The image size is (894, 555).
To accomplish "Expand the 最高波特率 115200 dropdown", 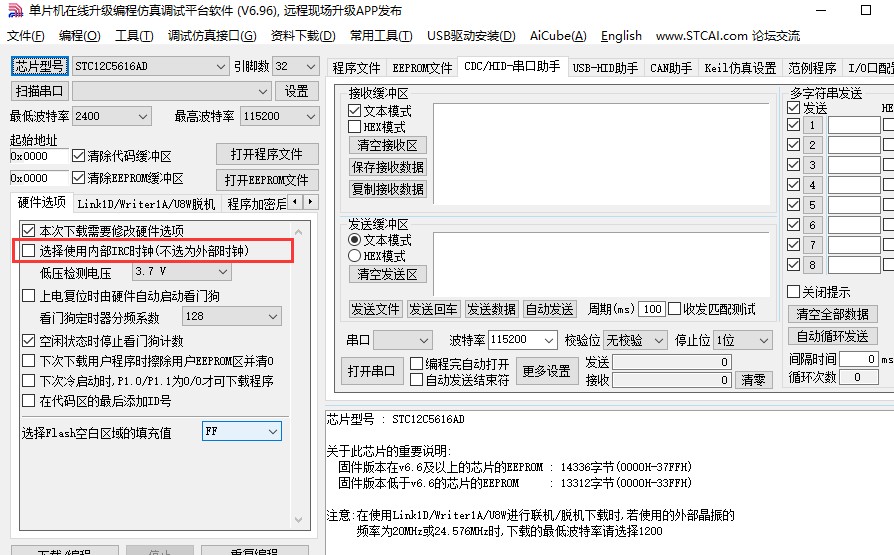I will click(310, 116).
